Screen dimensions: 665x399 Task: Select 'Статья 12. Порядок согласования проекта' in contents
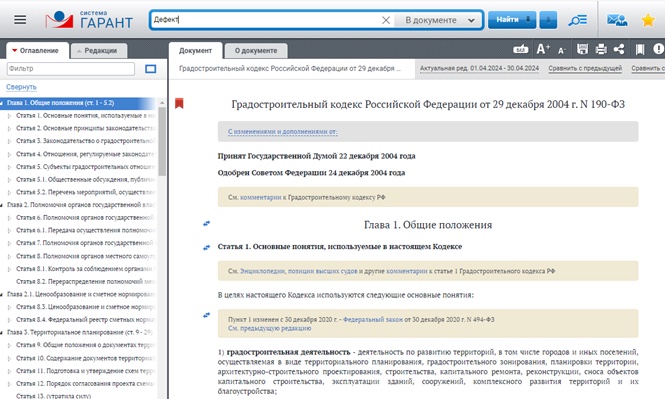click(85, 384)
